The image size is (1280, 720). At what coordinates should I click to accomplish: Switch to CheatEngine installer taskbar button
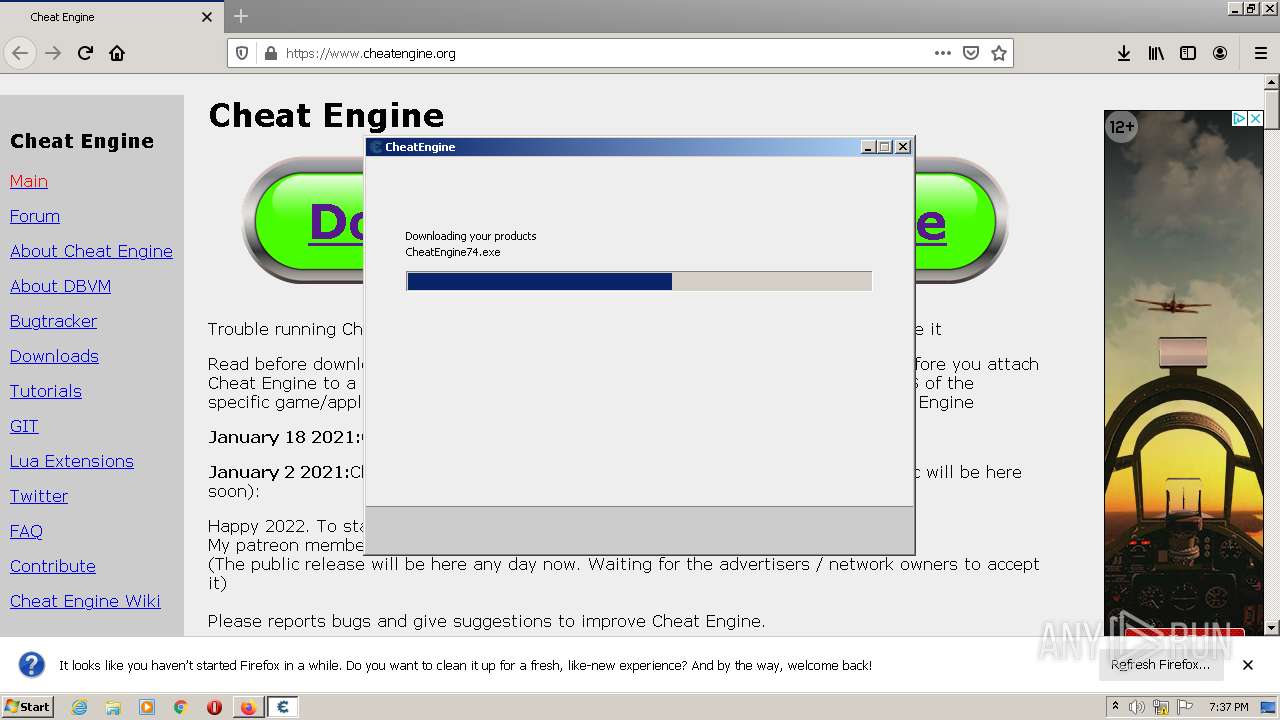(x=282, y=707)
